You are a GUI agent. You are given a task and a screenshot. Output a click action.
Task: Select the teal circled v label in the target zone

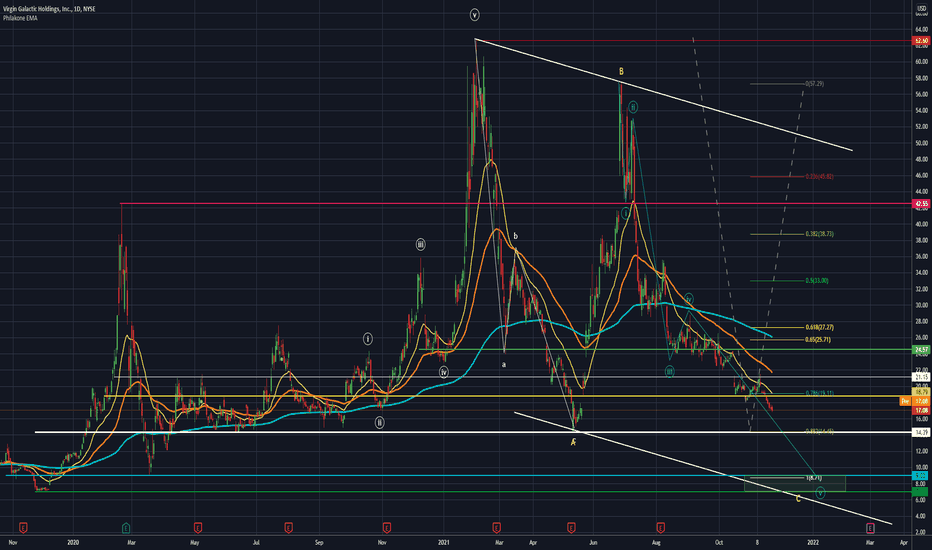pyautogui.click(x=820, y=493)
